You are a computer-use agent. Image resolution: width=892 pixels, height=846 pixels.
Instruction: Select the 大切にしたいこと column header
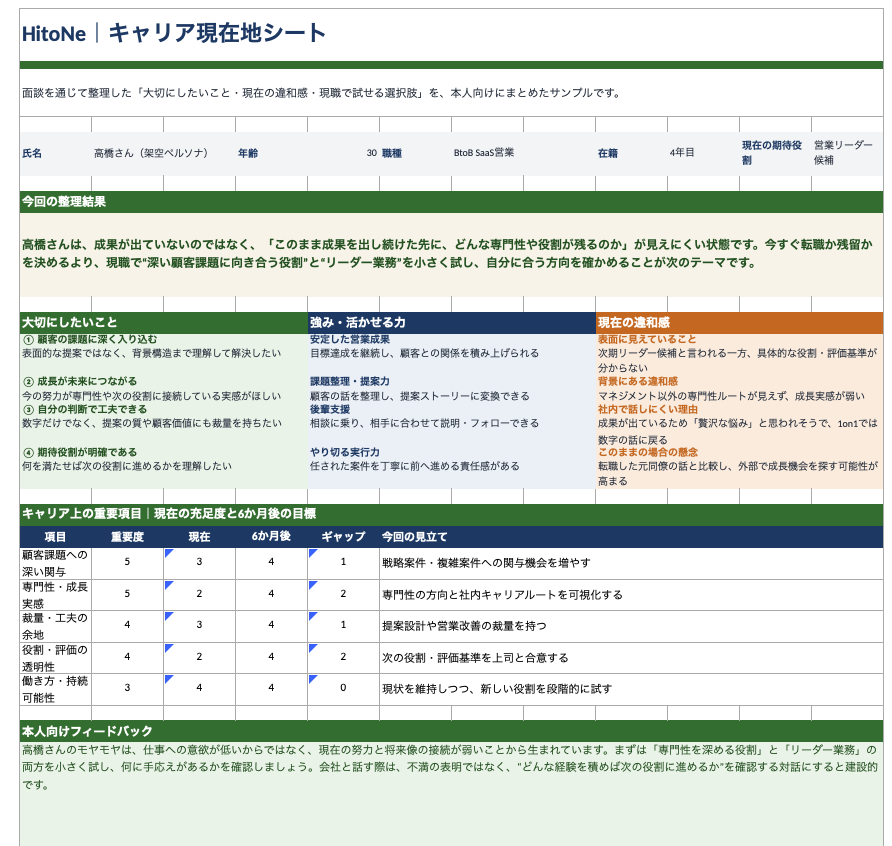(163, 323)
